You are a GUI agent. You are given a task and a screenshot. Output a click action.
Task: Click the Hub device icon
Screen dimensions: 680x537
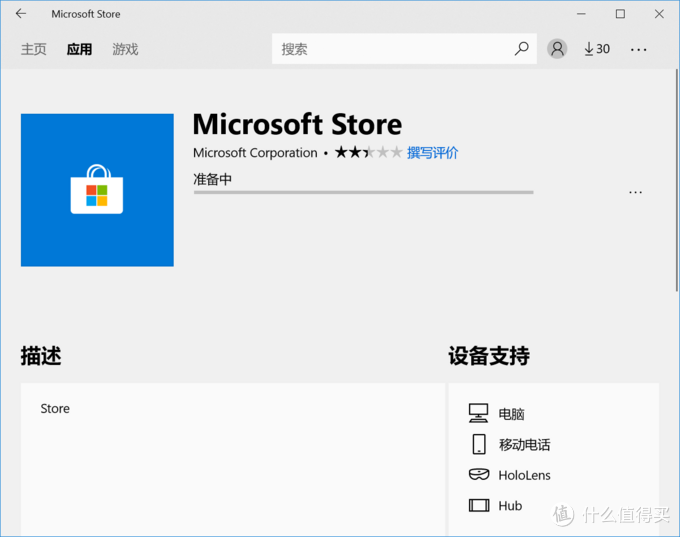click(478, 506)
